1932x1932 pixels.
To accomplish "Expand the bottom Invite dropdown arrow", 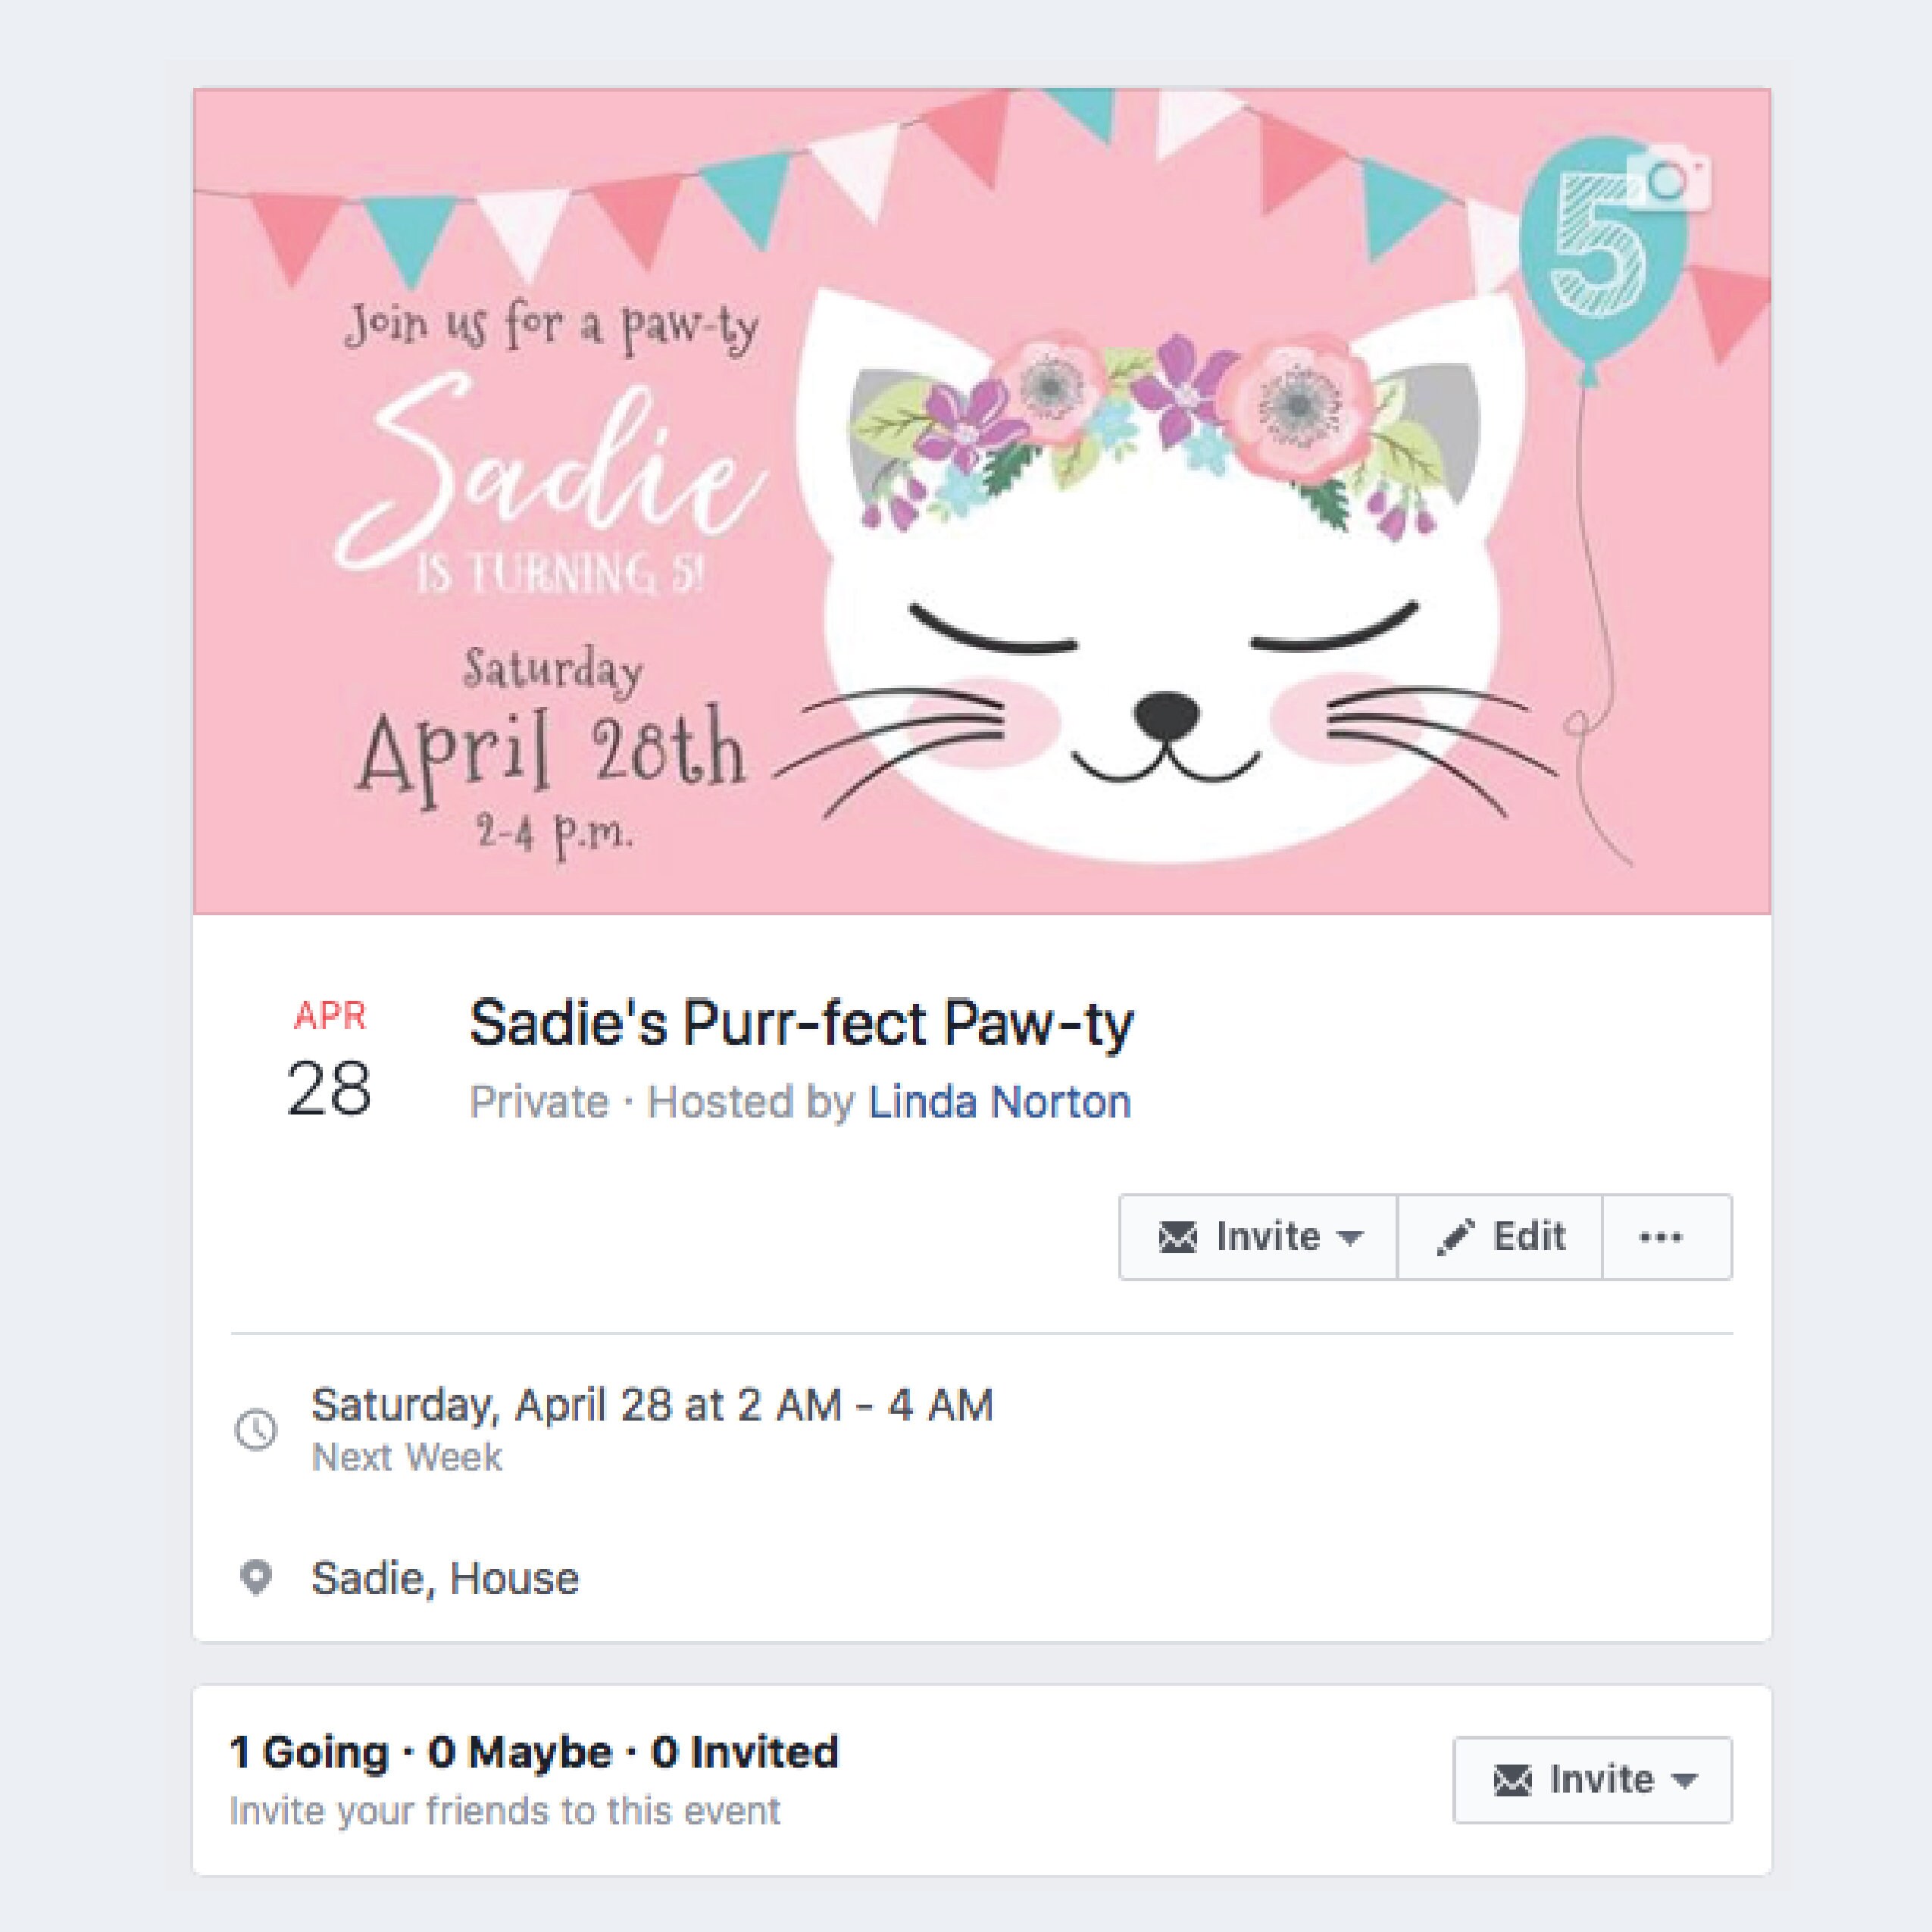I will pyautogui.click(x=1684, y=1780).
